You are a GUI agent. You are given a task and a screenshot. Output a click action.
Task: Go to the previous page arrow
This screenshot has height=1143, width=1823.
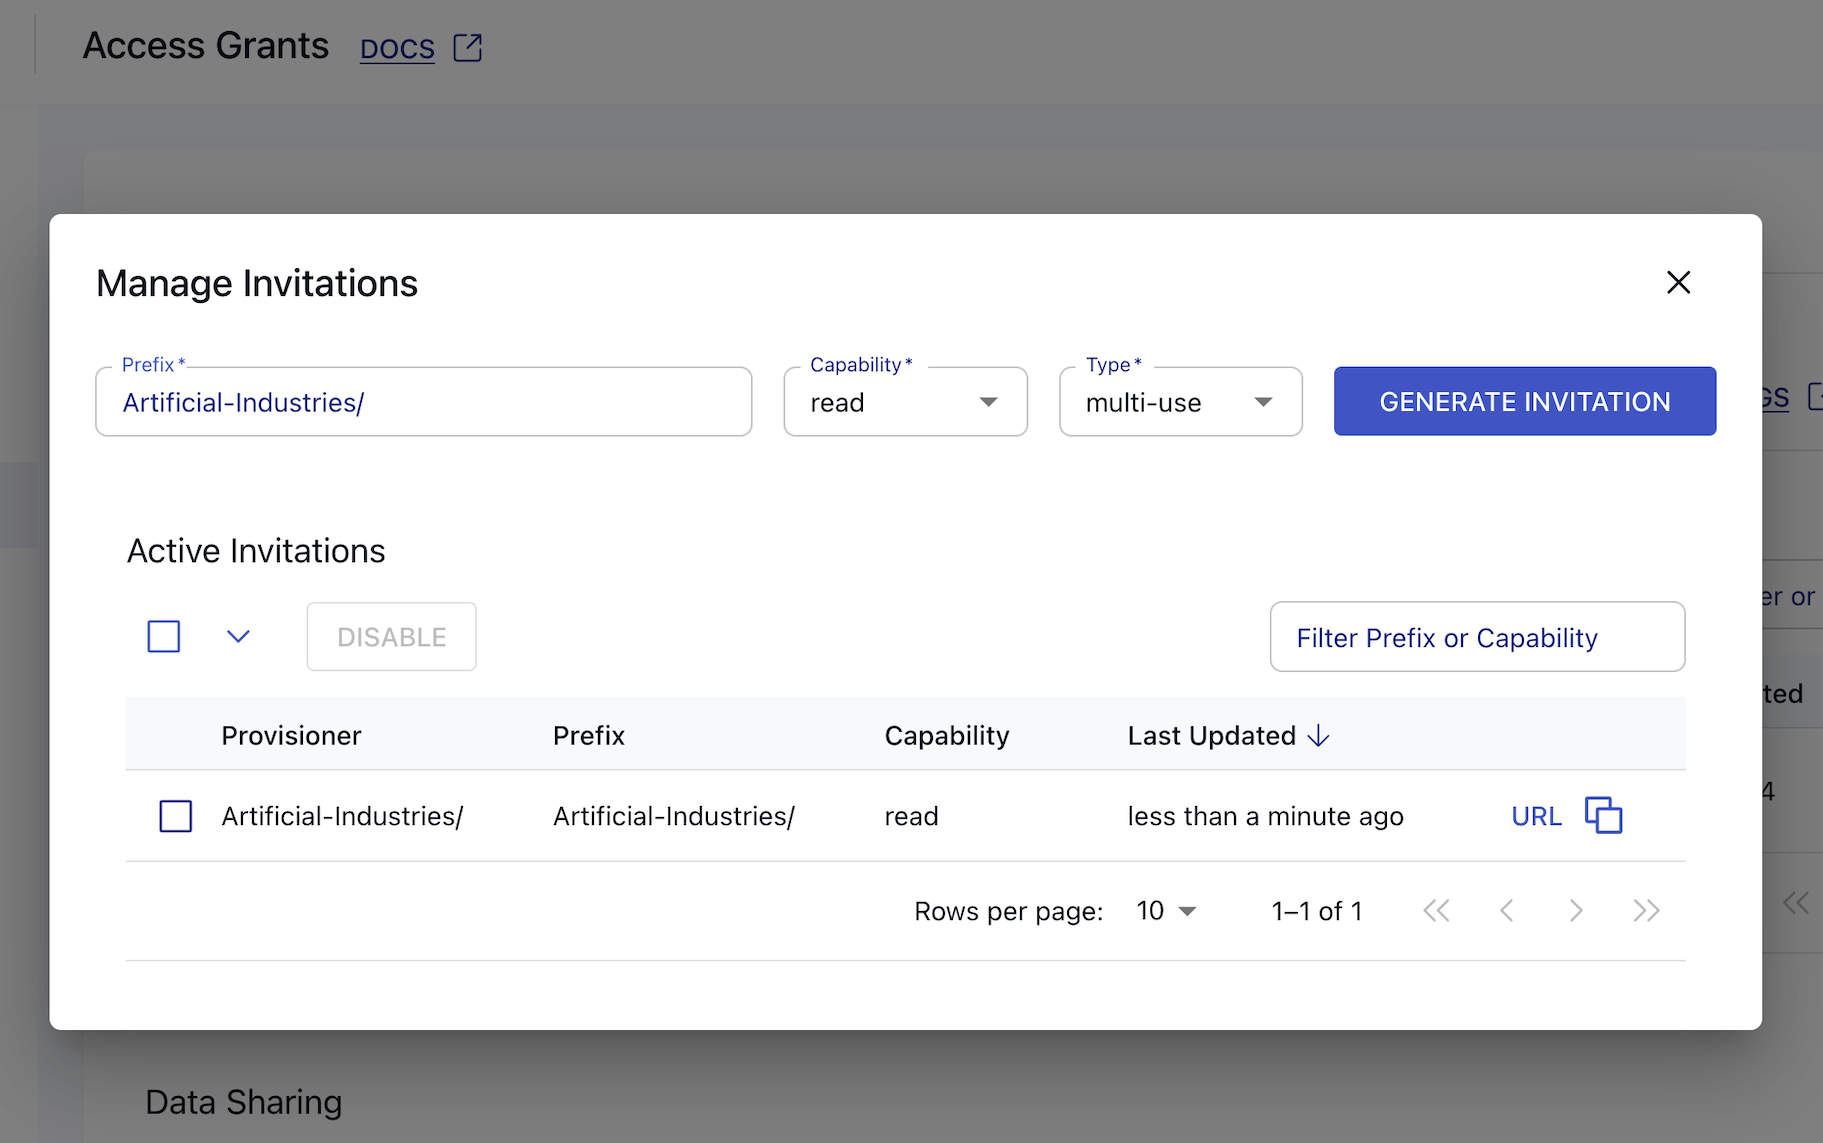1506,910
